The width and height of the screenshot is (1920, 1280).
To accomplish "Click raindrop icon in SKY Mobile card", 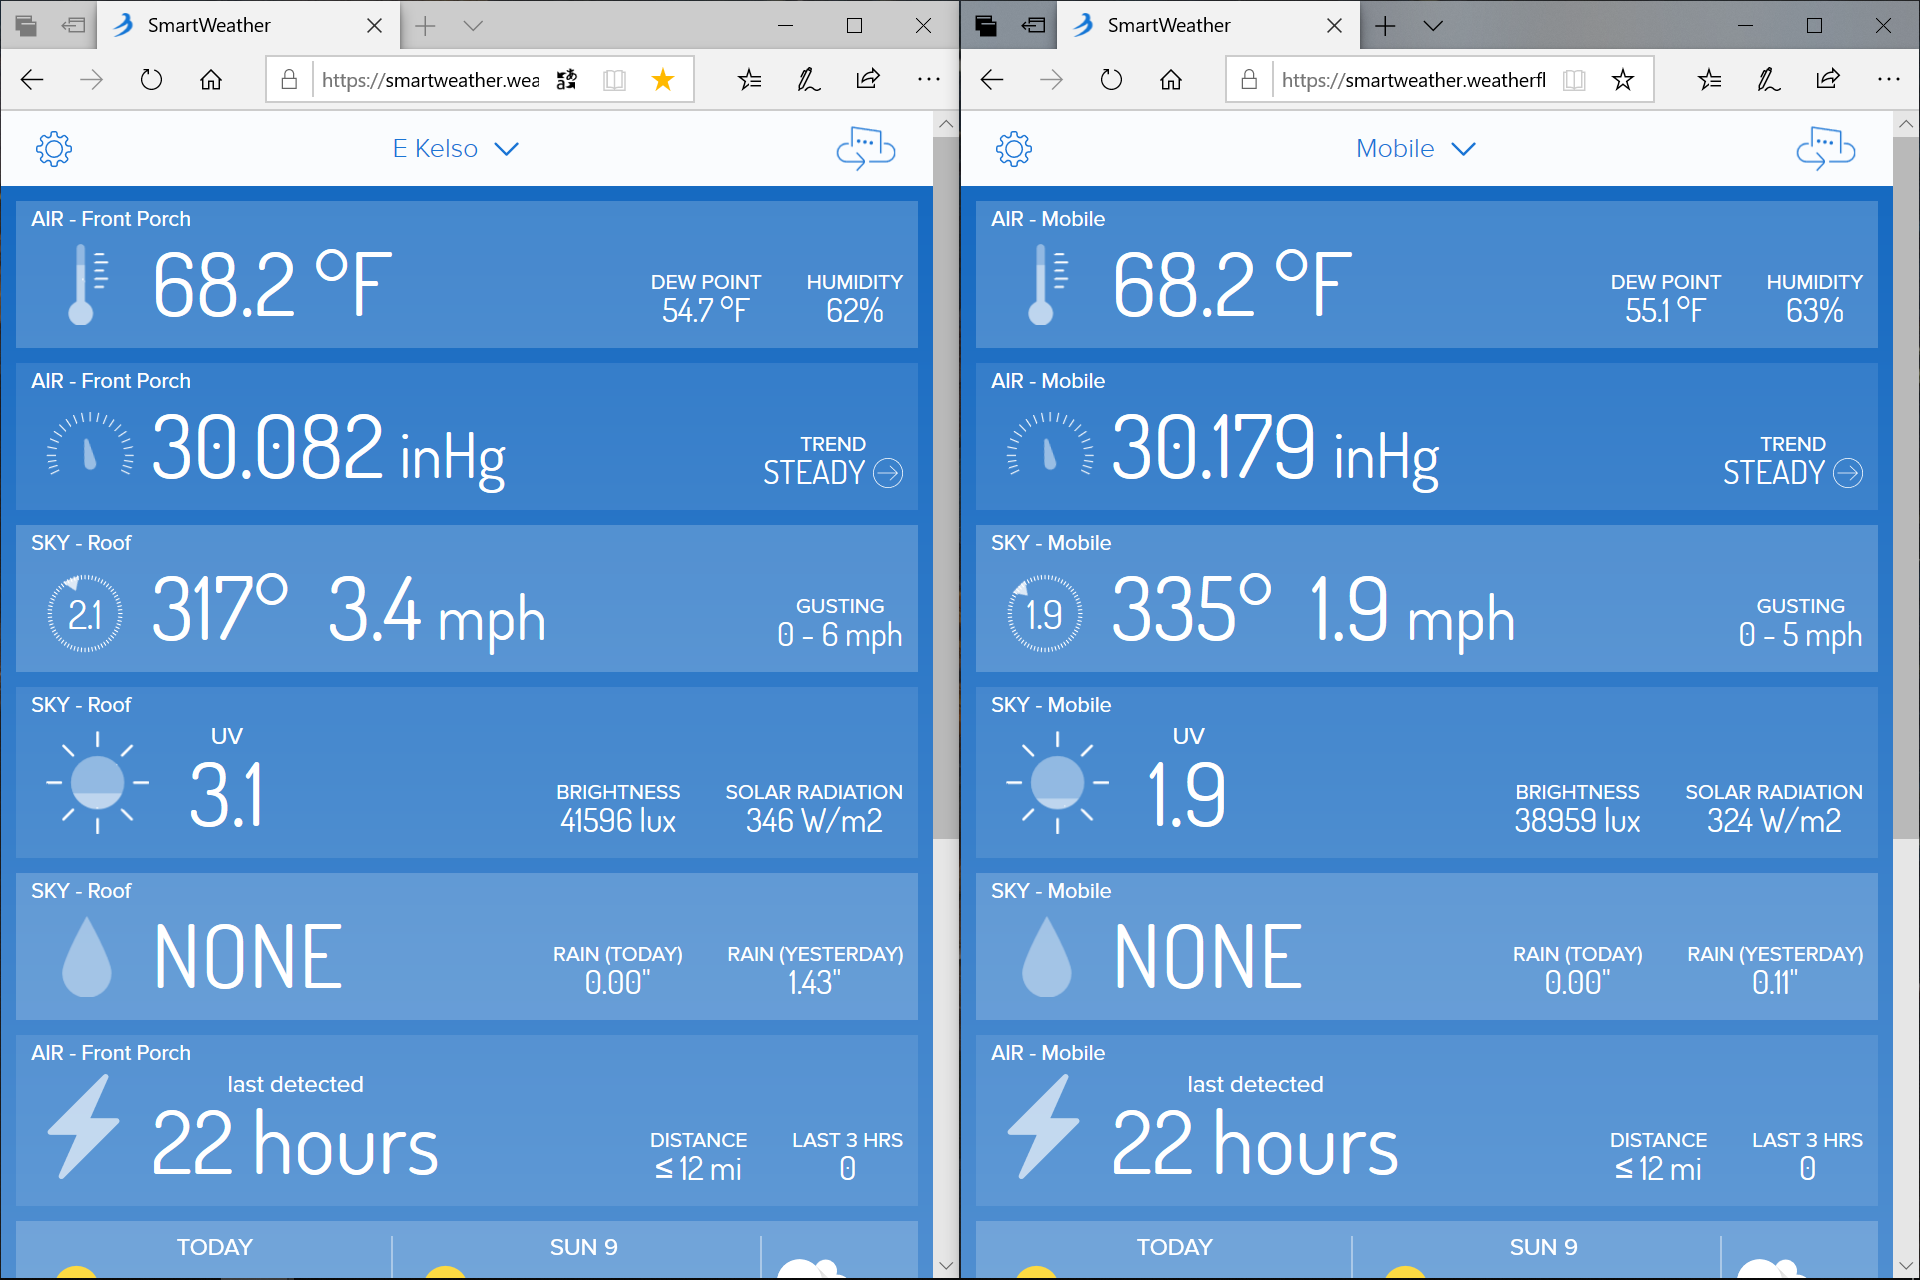I will coord(1046,957).
